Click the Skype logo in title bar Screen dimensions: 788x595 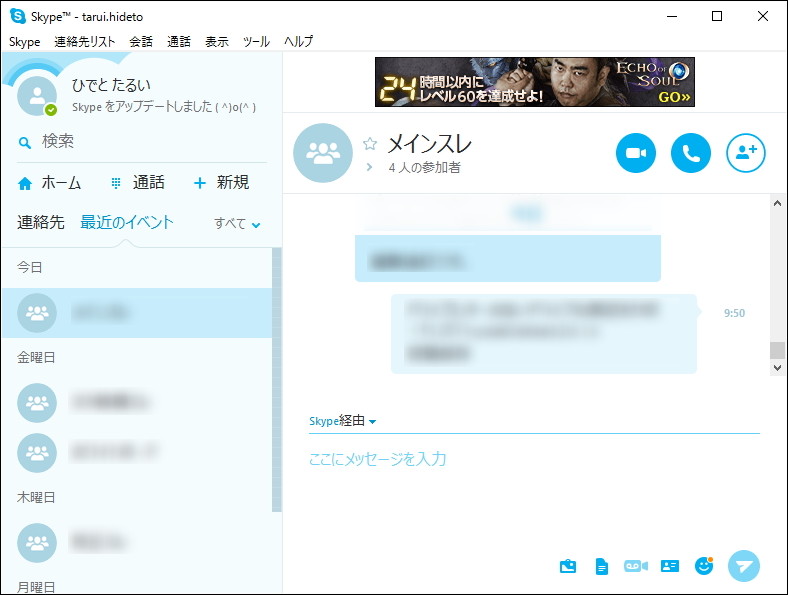coord(18,16)
